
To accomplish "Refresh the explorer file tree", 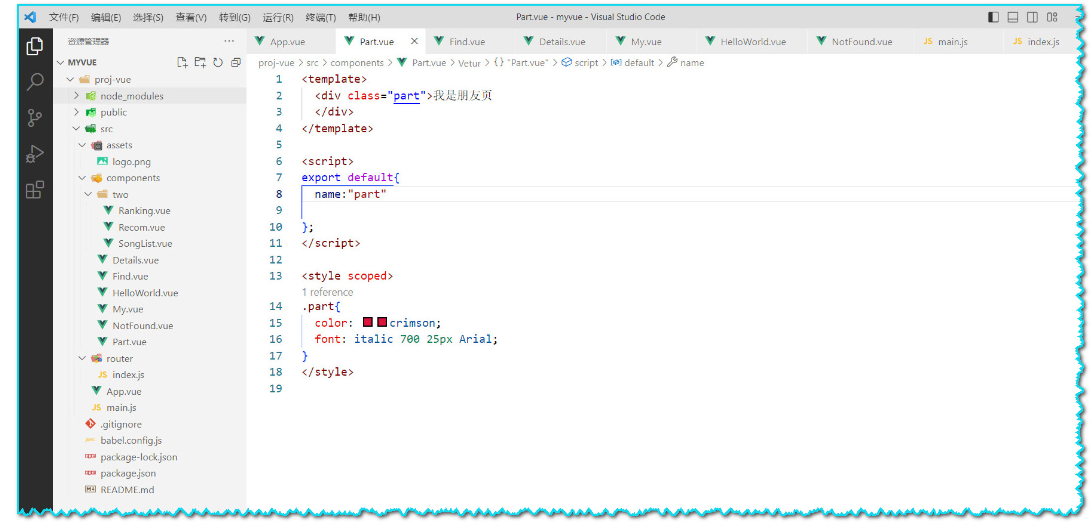I will point(217,62).
